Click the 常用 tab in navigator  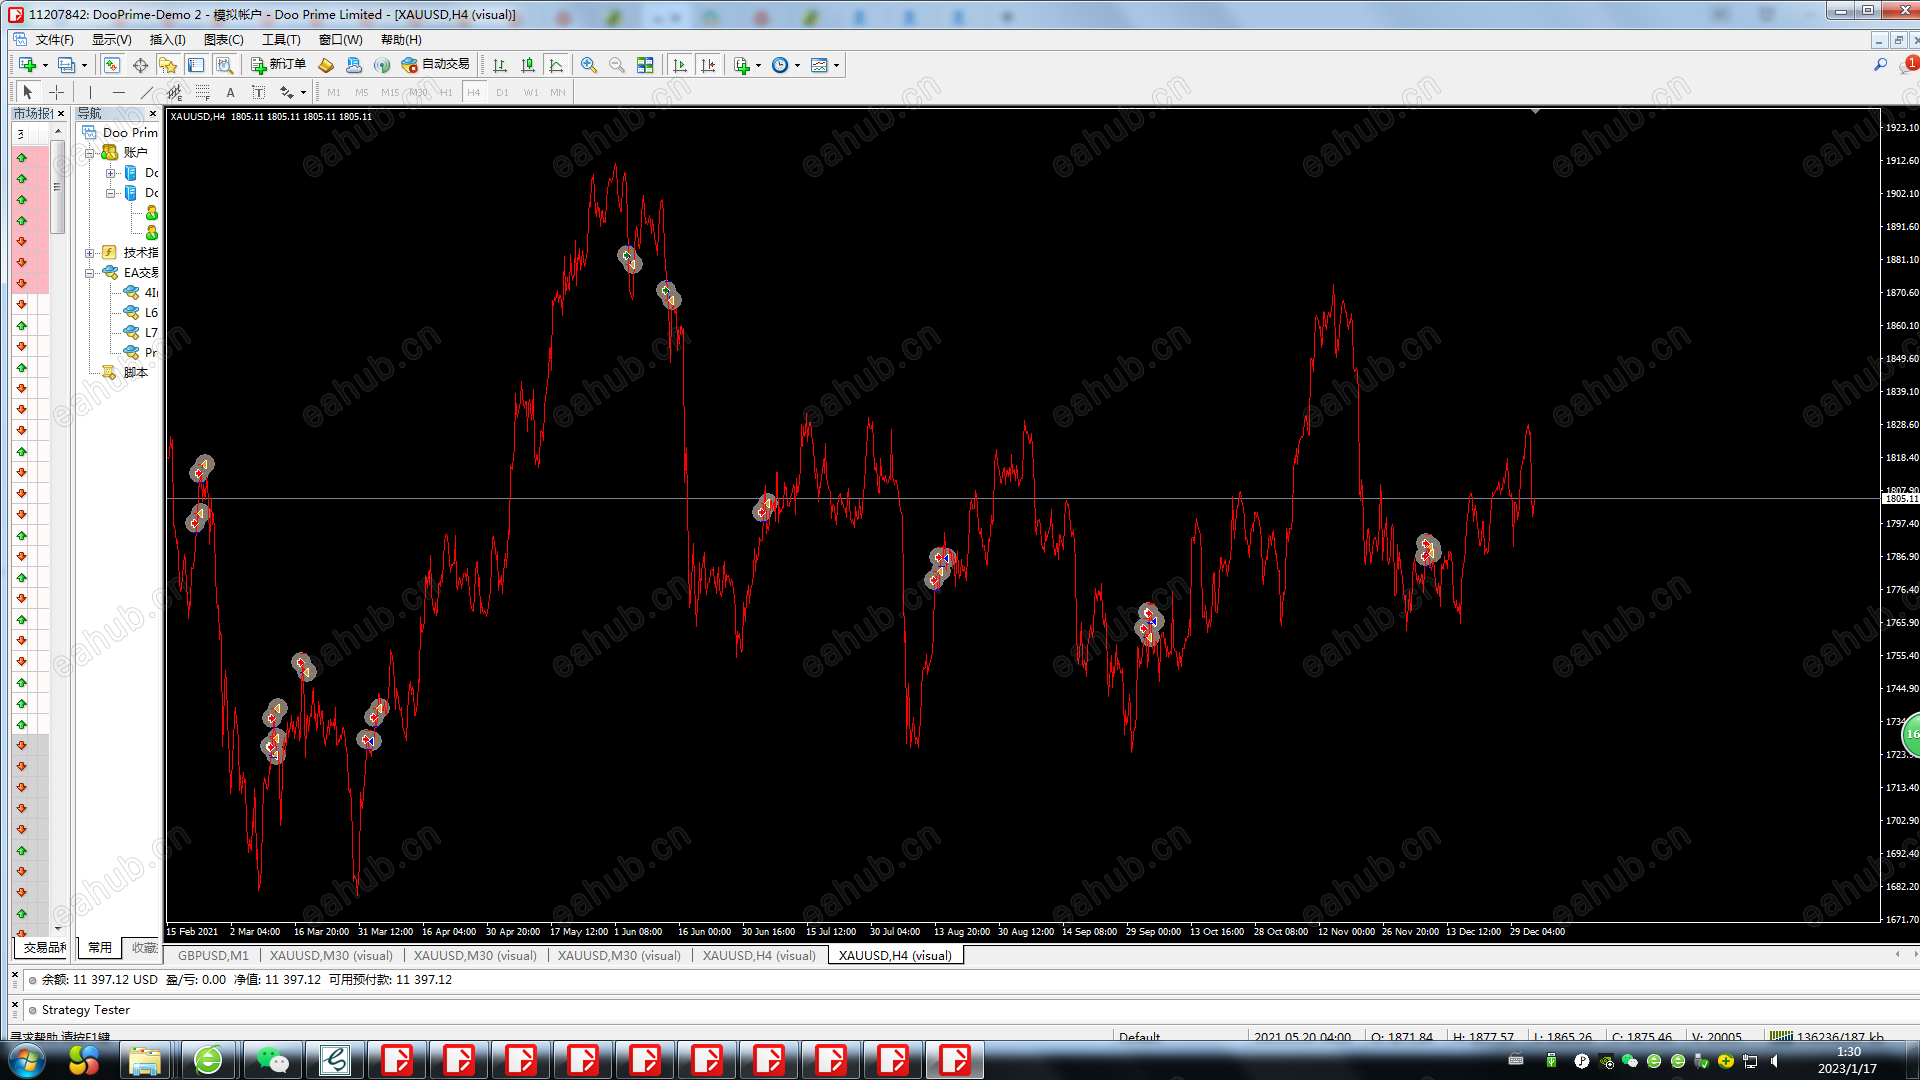coord(99,947)
